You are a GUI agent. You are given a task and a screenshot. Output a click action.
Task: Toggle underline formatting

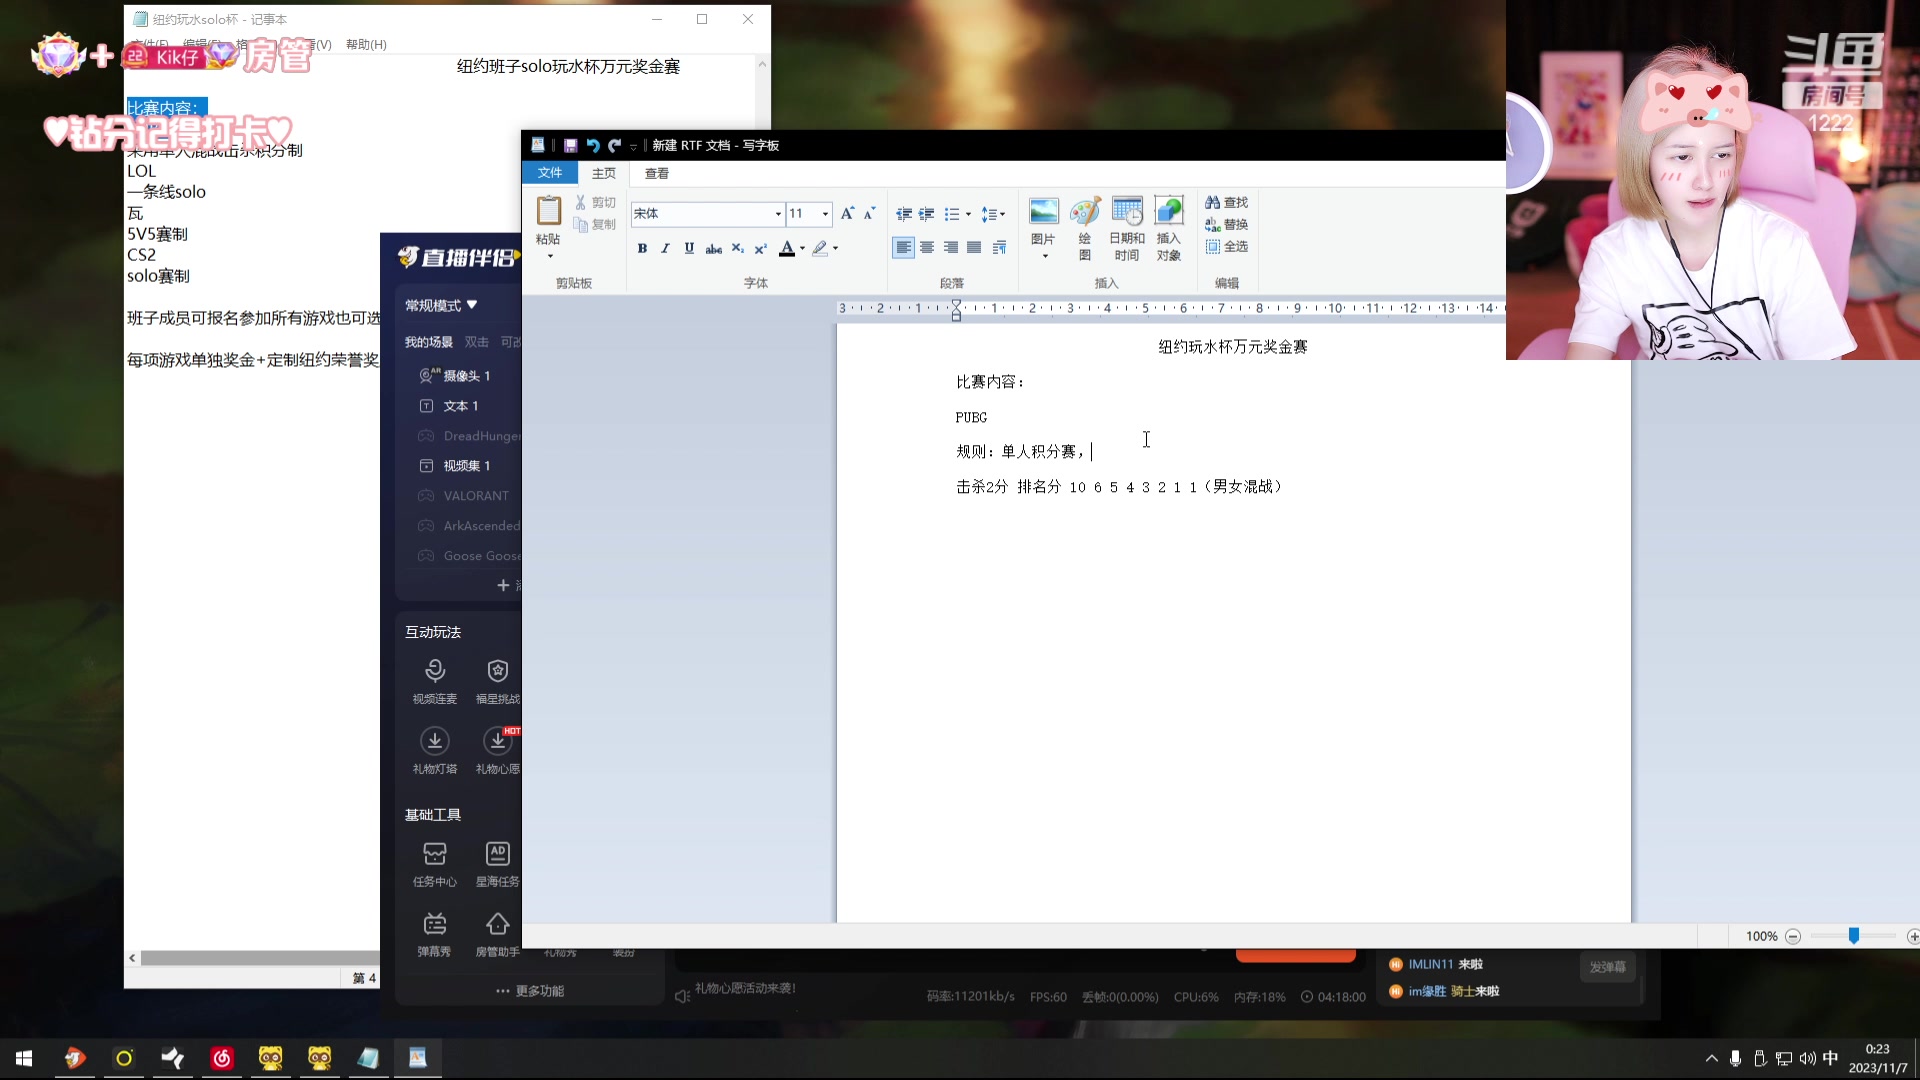[x=689, y=248]
